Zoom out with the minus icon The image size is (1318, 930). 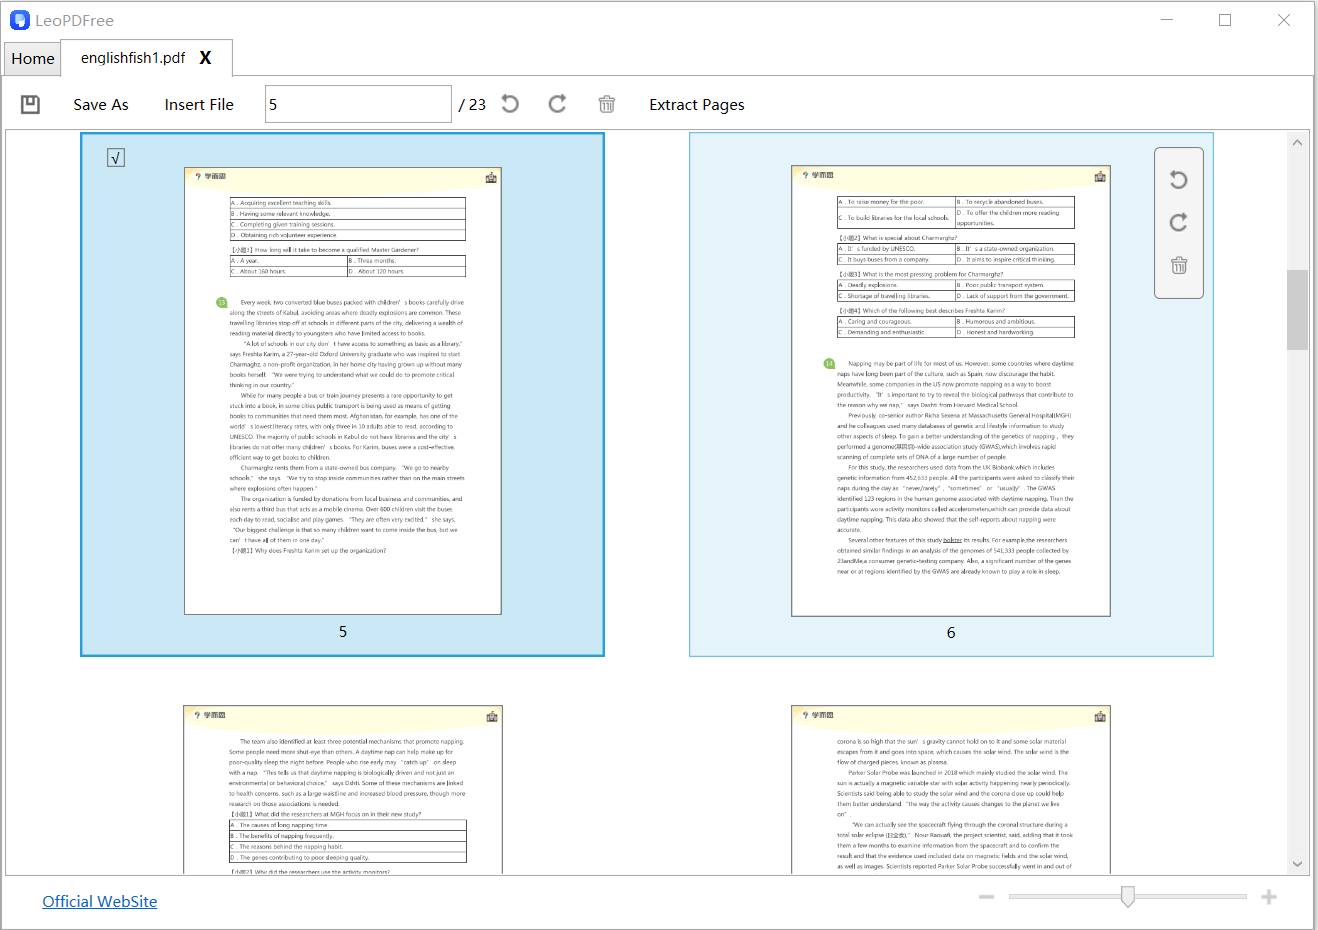point(986,897)
